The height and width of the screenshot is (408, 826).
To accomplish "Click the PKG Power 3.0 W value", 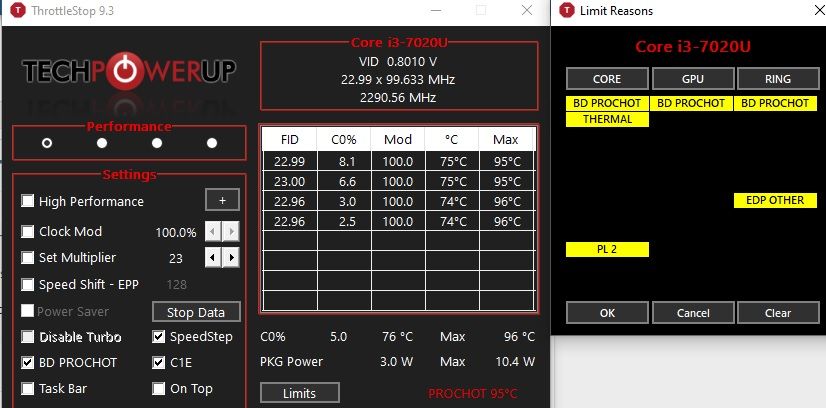I will coord(396,362).
